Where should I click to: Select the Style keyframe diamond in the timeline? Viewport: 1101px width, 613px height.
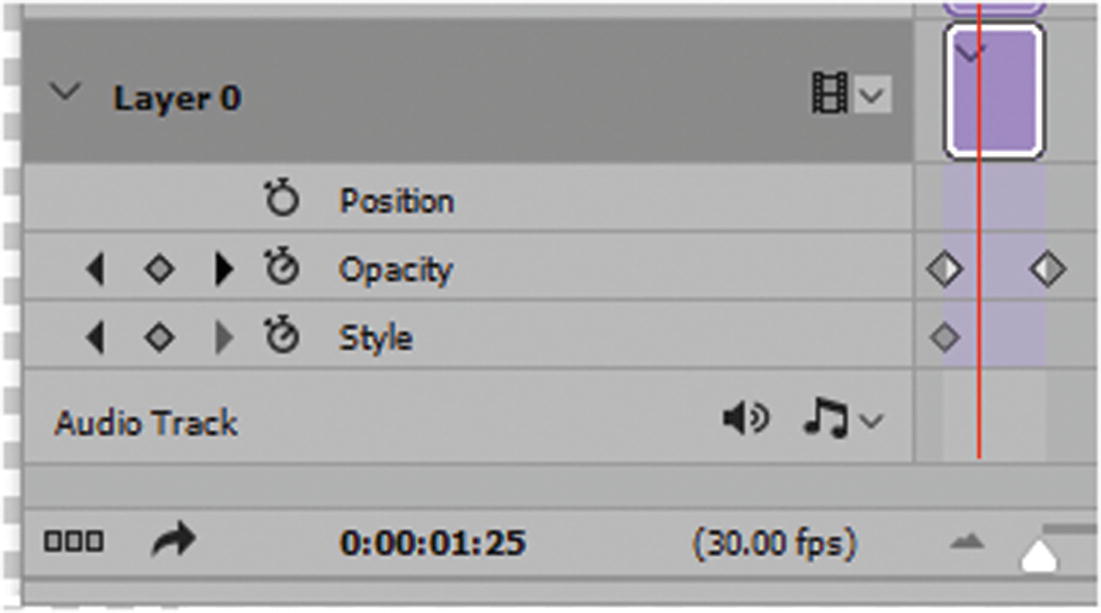(x=944, y=338)
